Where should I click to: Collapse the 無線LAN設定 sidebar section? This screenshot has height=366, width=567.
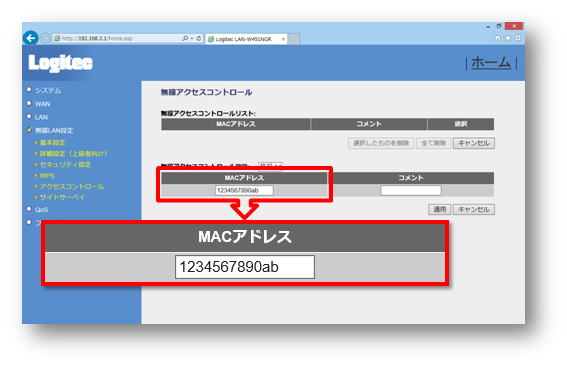click(54, 130)
